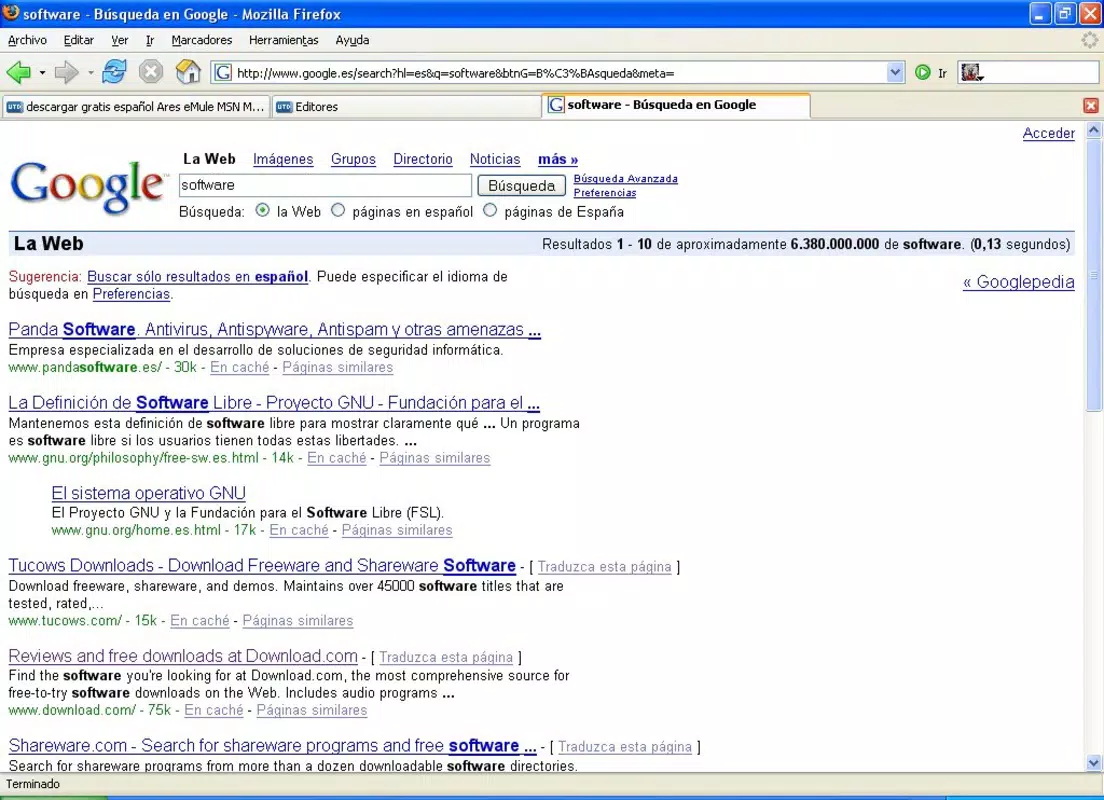Open the Tucows Downloads result
1104x800 pixels.
click(x=262, y=565)
